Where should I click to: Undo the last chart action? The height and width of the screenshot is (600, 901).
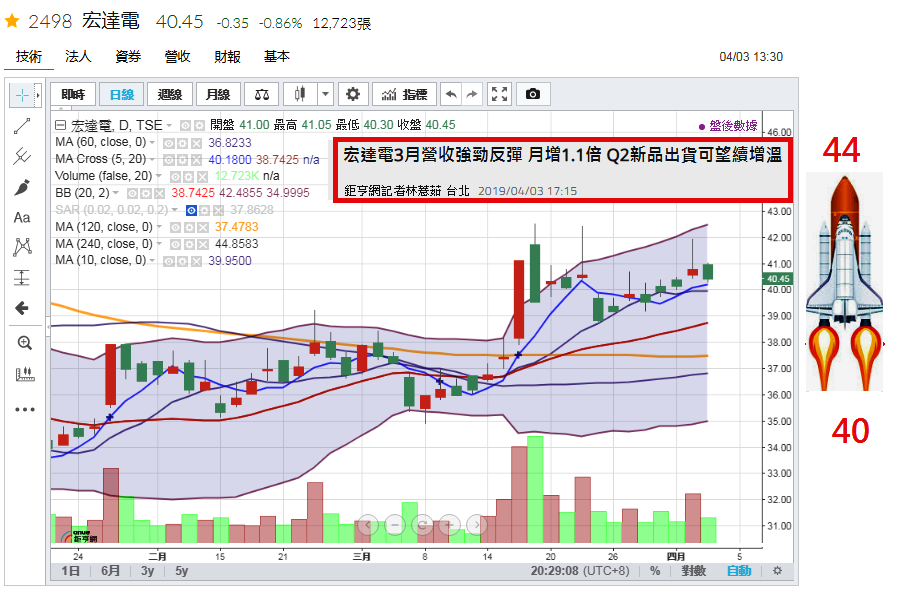[x=451, y=94]
